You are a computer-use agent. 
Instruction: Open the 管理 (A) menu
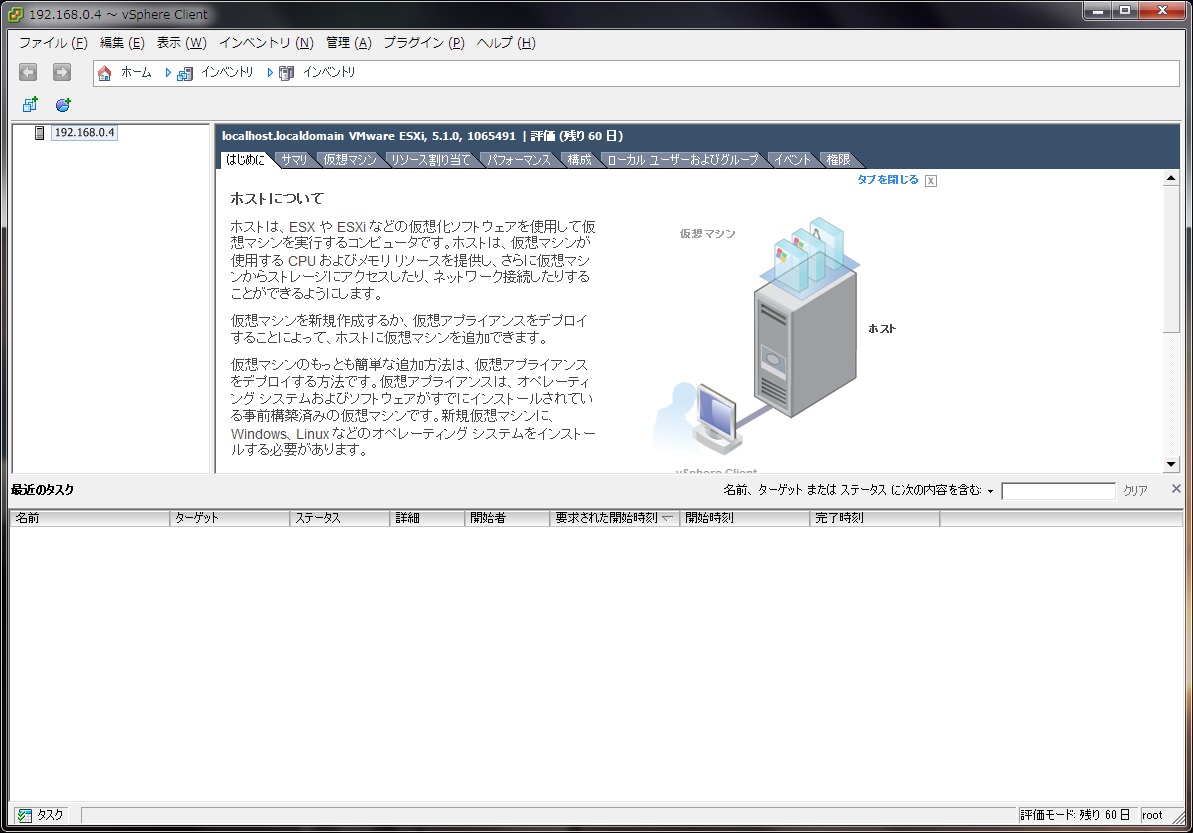point(348,43)
